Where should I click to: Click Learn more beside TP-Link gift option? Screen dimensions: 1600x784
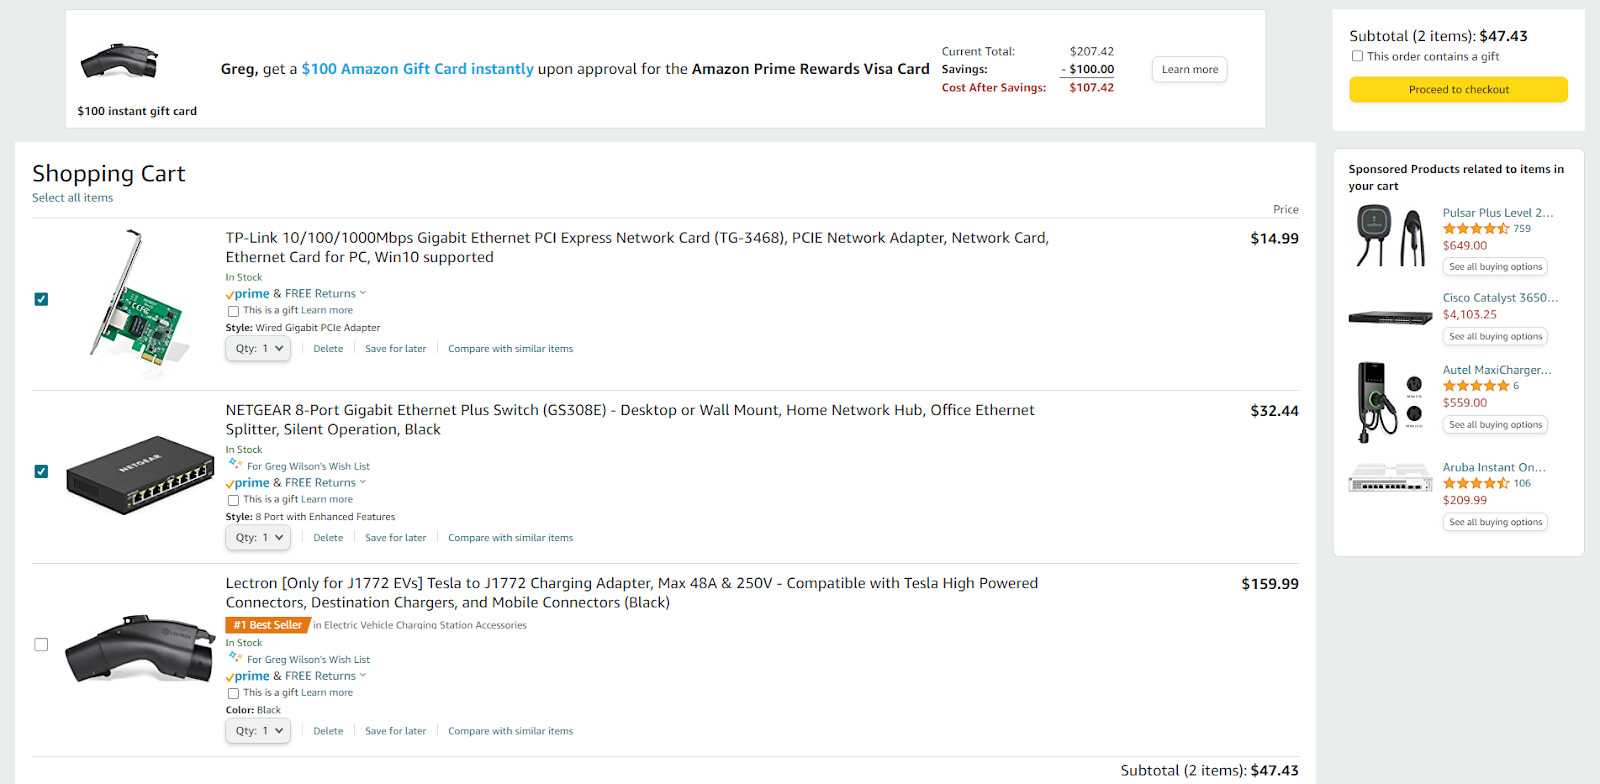coord(327,311)
